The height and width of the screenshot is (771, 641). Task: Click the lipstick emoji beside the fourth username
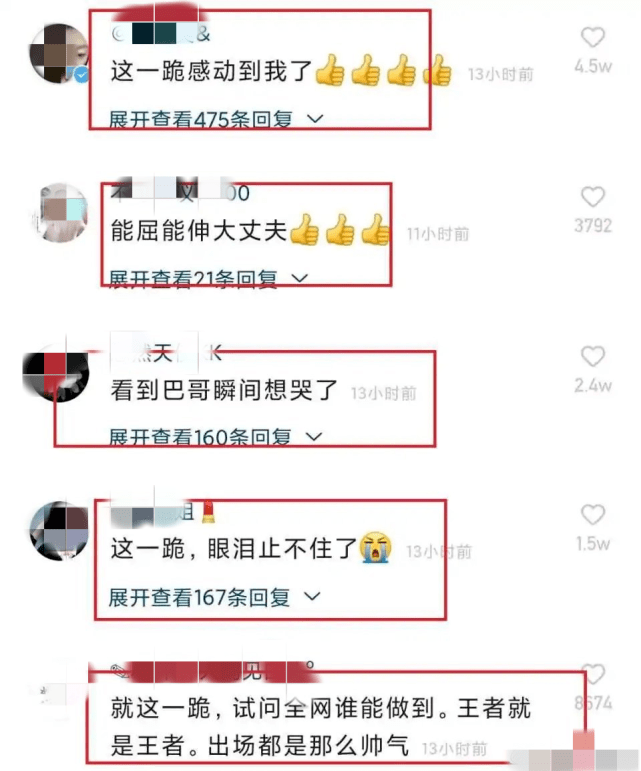(208, 512)
